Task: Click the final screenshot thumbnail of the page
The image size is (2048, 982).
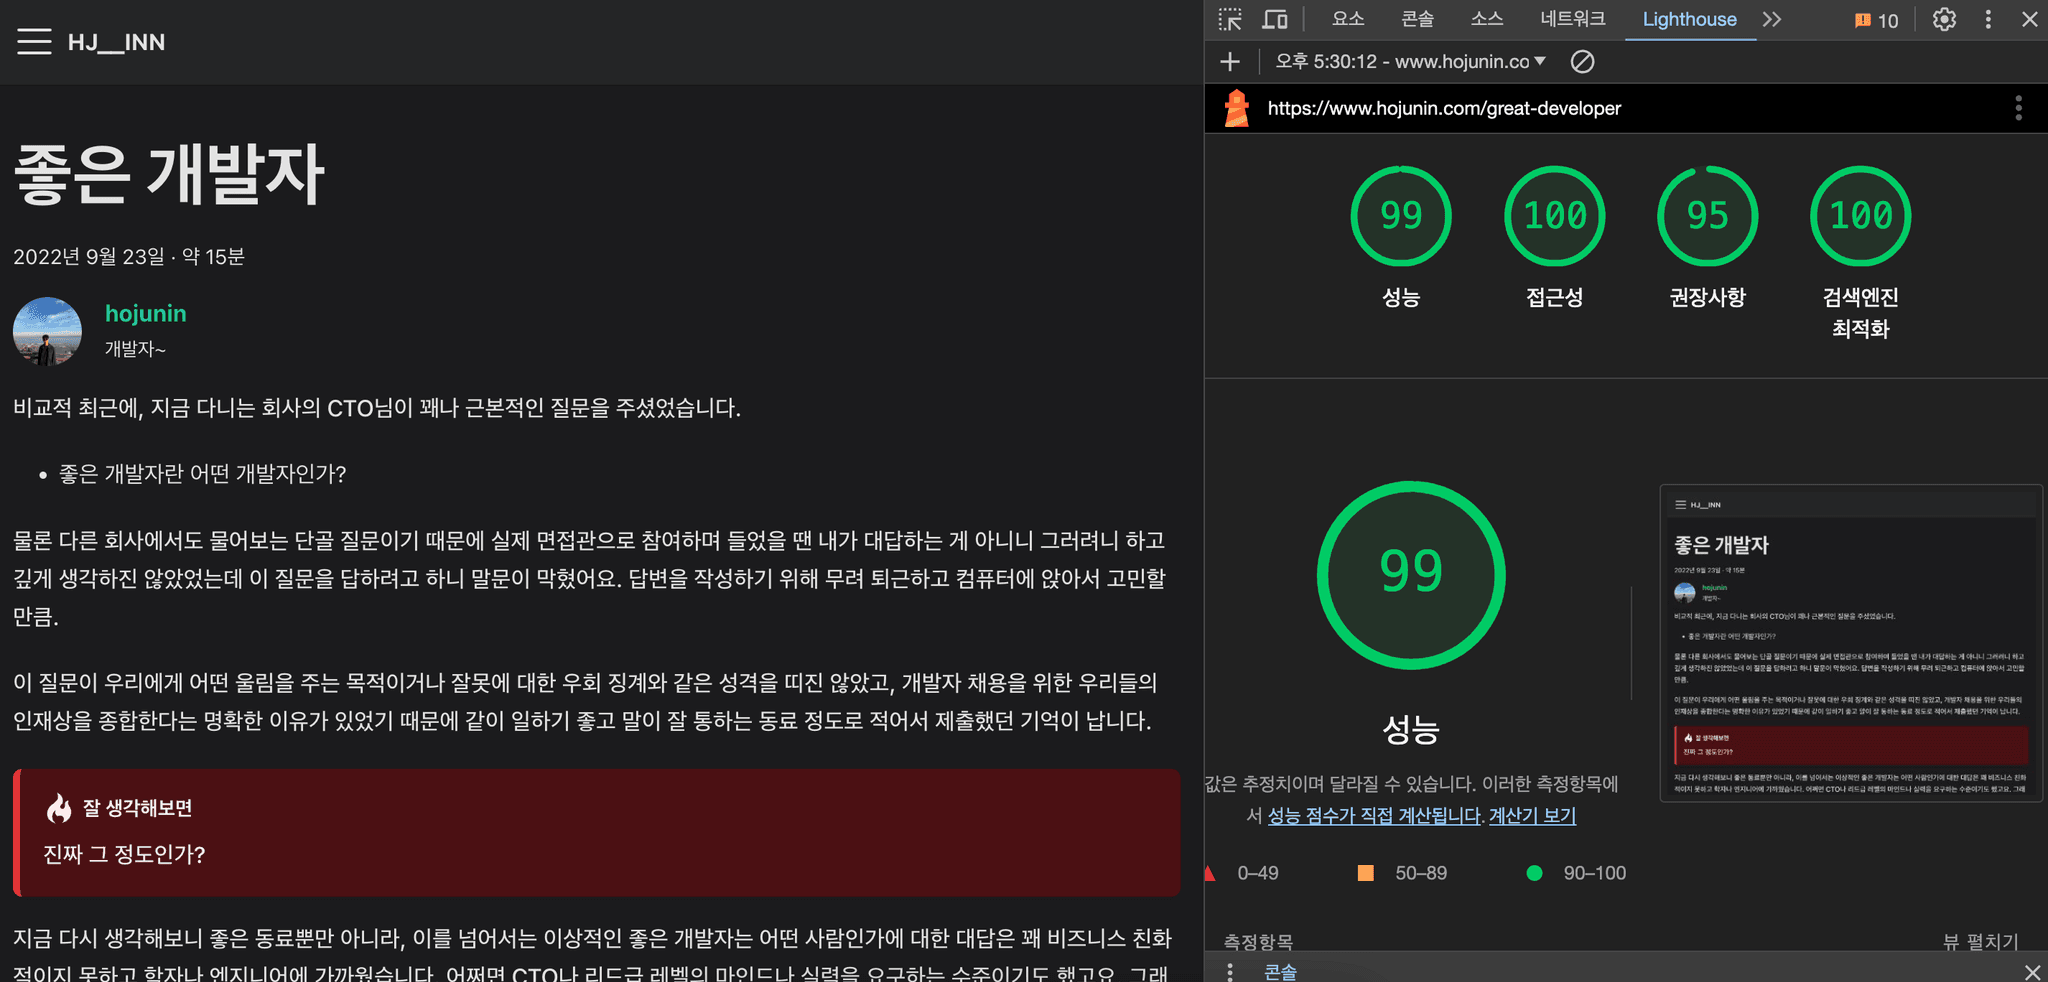Action: (1851, 643)
